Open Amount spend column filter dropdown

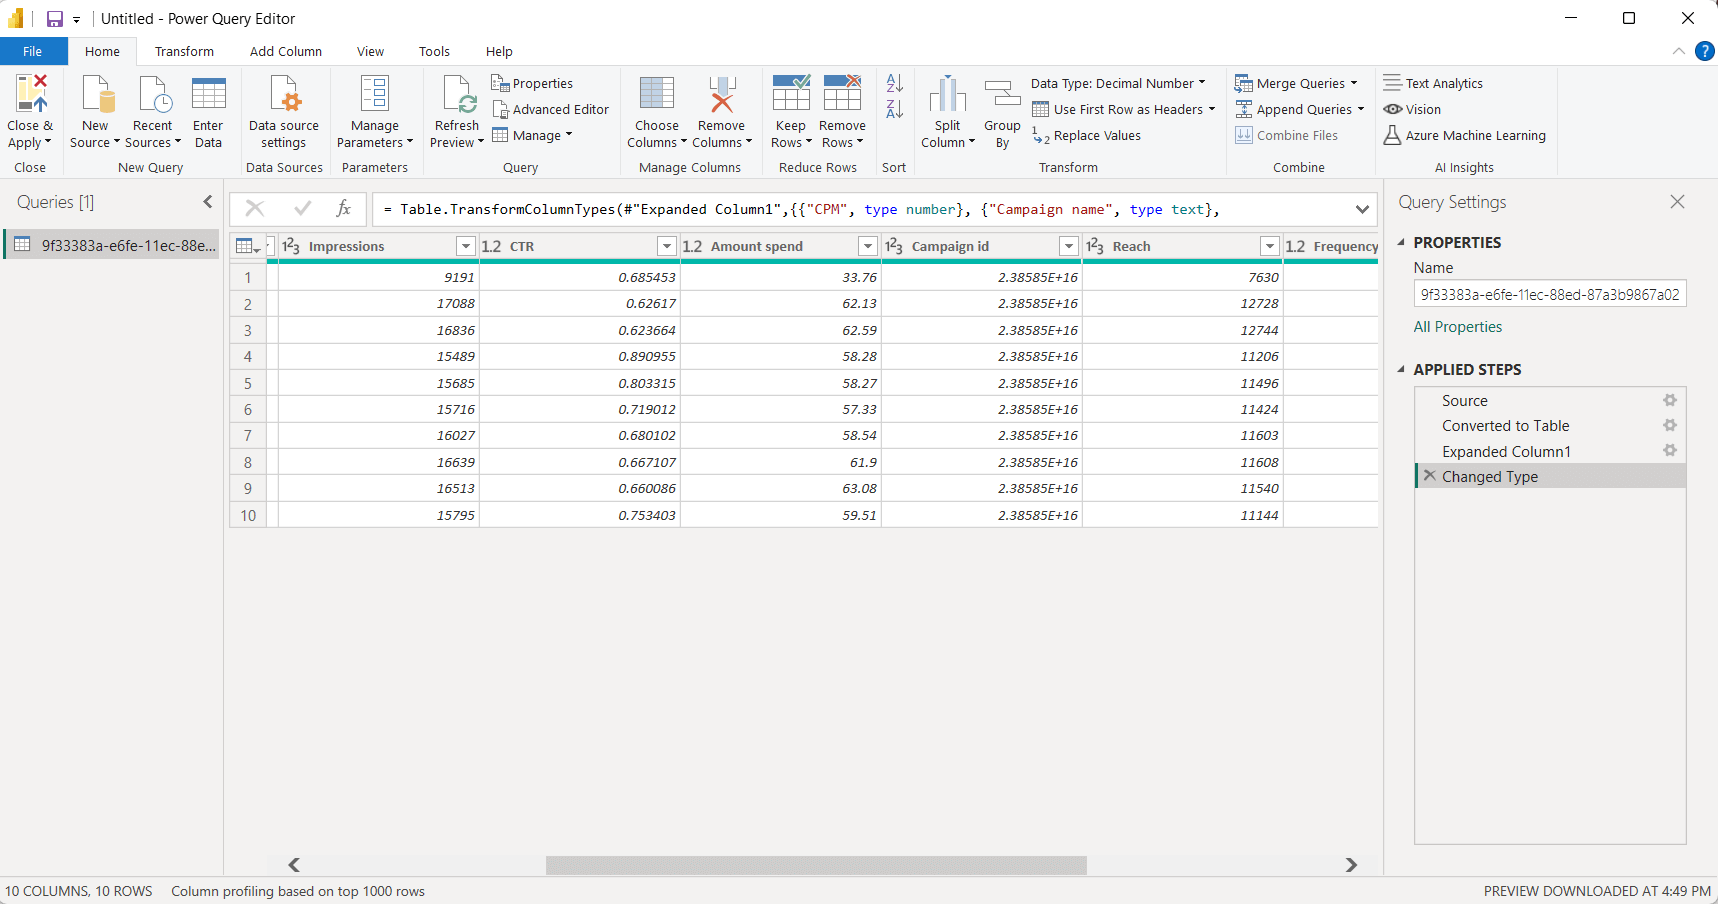(x=868, y=246)
